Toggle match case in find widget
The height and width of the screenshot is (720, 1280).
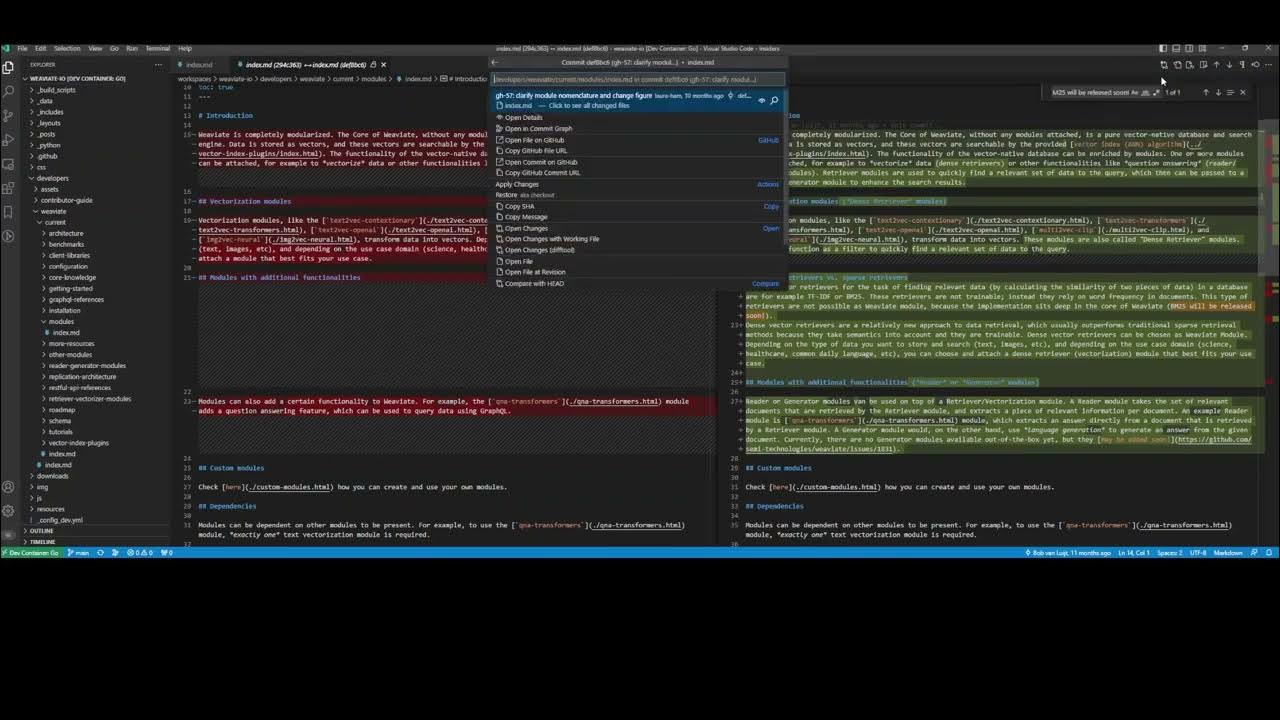[x=1135, y=92]
